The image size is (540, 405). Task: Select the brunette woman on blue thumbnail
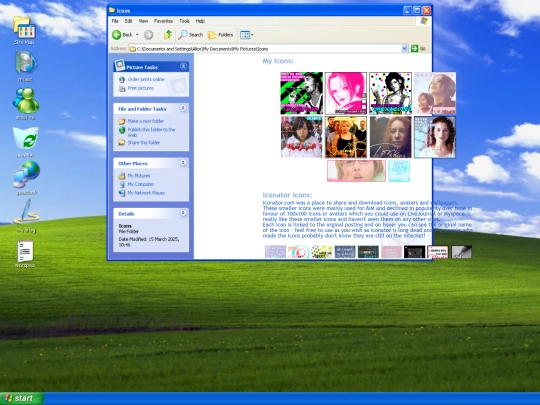pyautogui.click(x=435, y=137)
